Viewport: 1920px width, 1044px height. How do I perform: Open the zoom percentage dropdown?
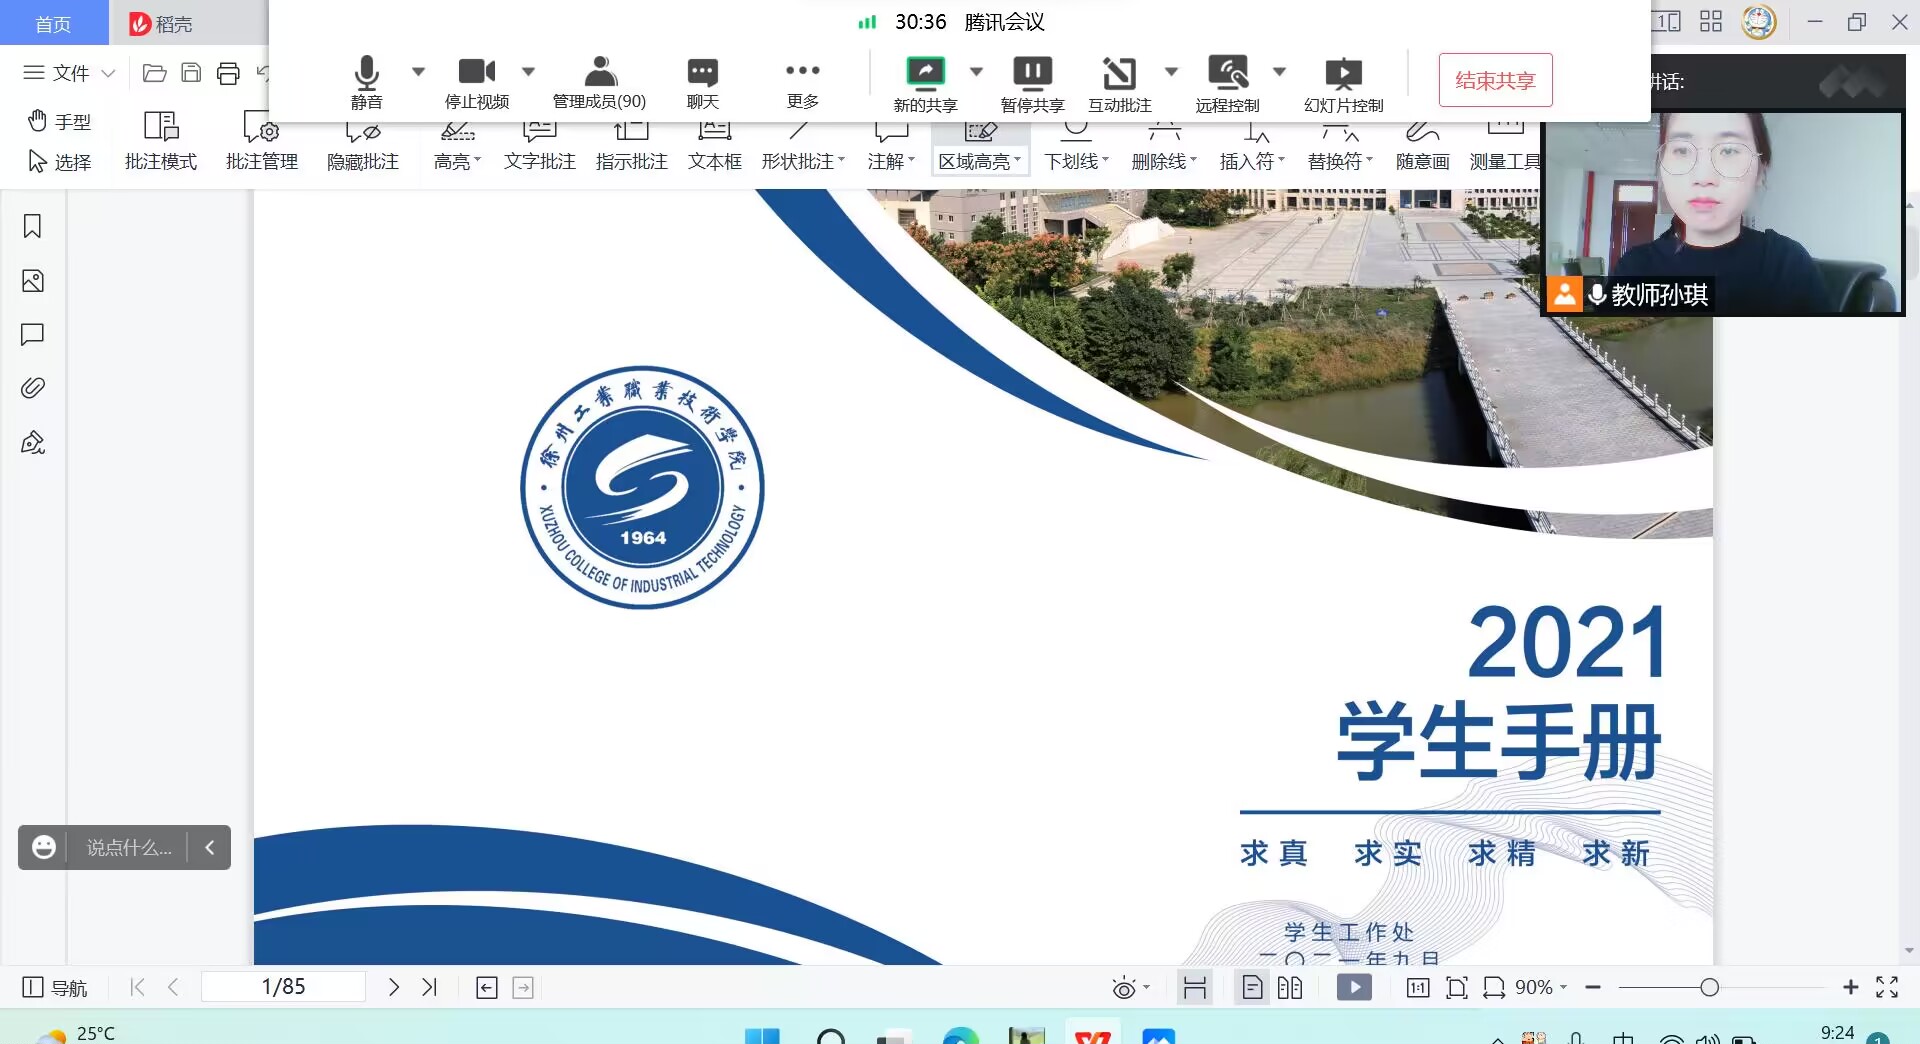pyautogui.click(x=1540, y=988)
